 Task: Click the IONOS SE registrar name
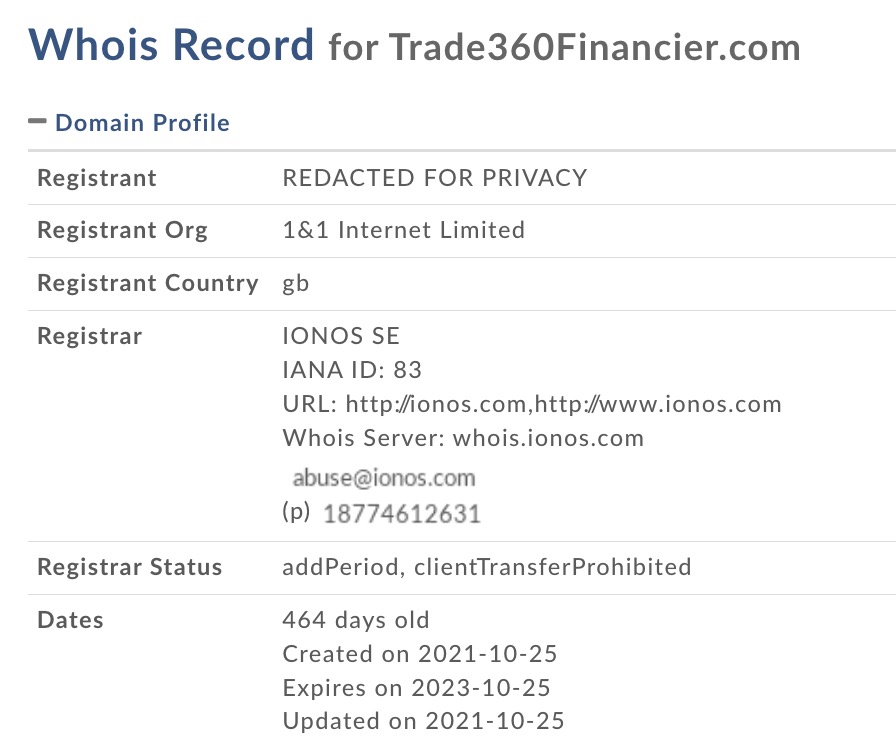coord(341,337)
